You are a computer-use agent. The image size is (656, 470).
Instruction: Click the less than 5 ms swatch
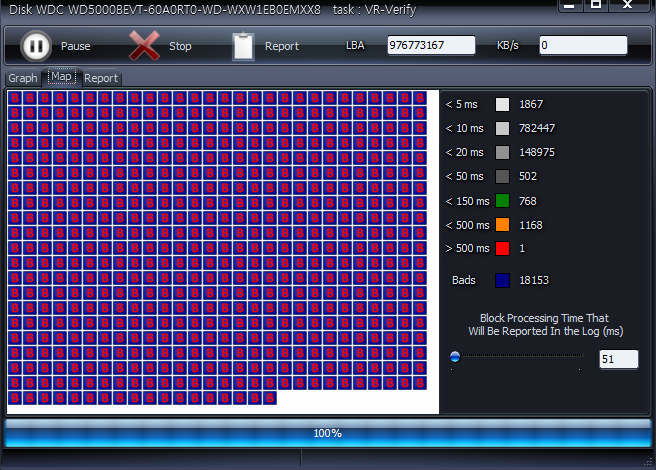502,104
